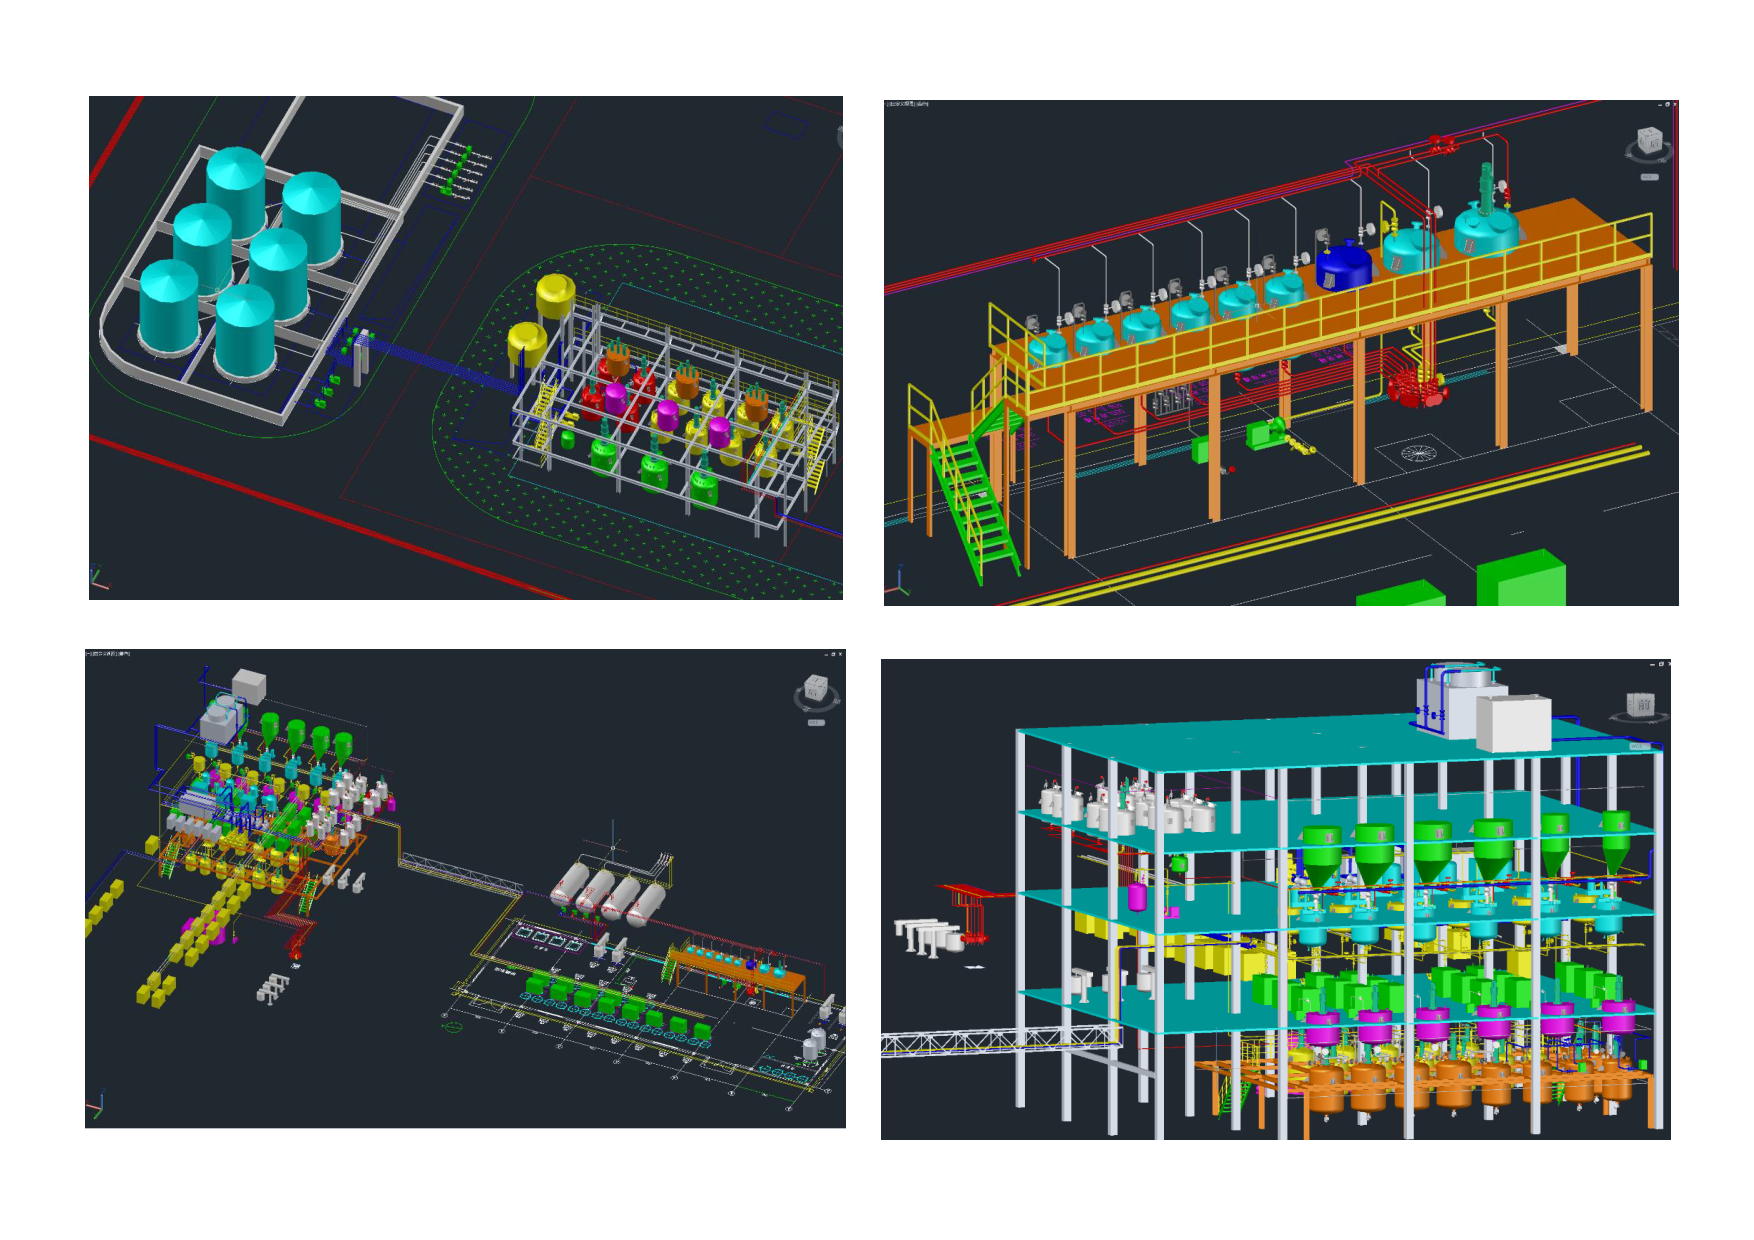Restore the multi-floor building view window
The image size is (1754, 1240).
1661,664
